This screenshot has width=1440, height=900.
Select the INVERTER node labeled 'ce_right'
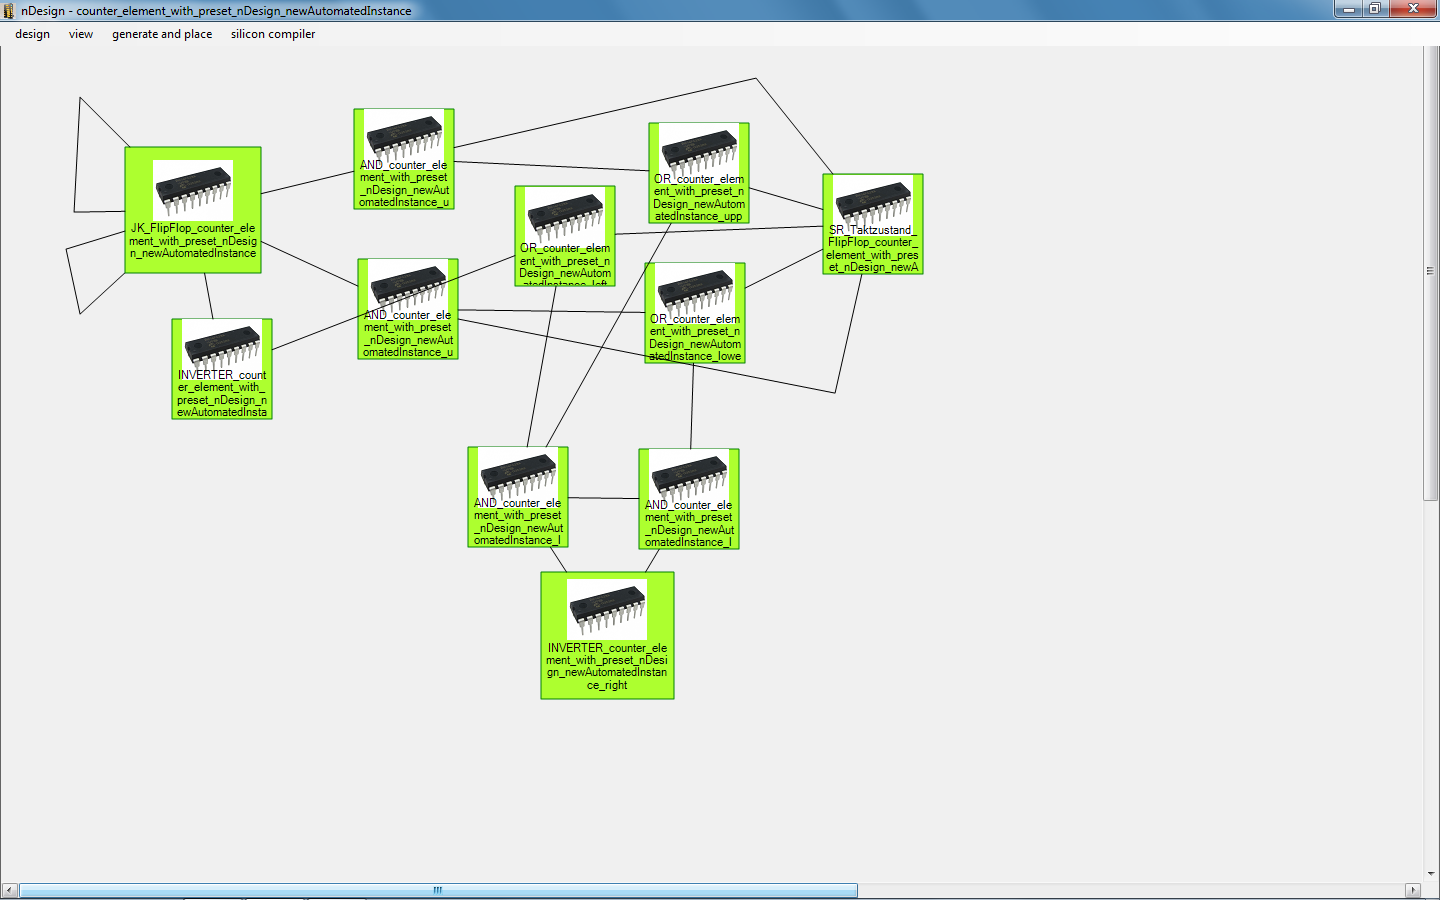coord(607,635)
